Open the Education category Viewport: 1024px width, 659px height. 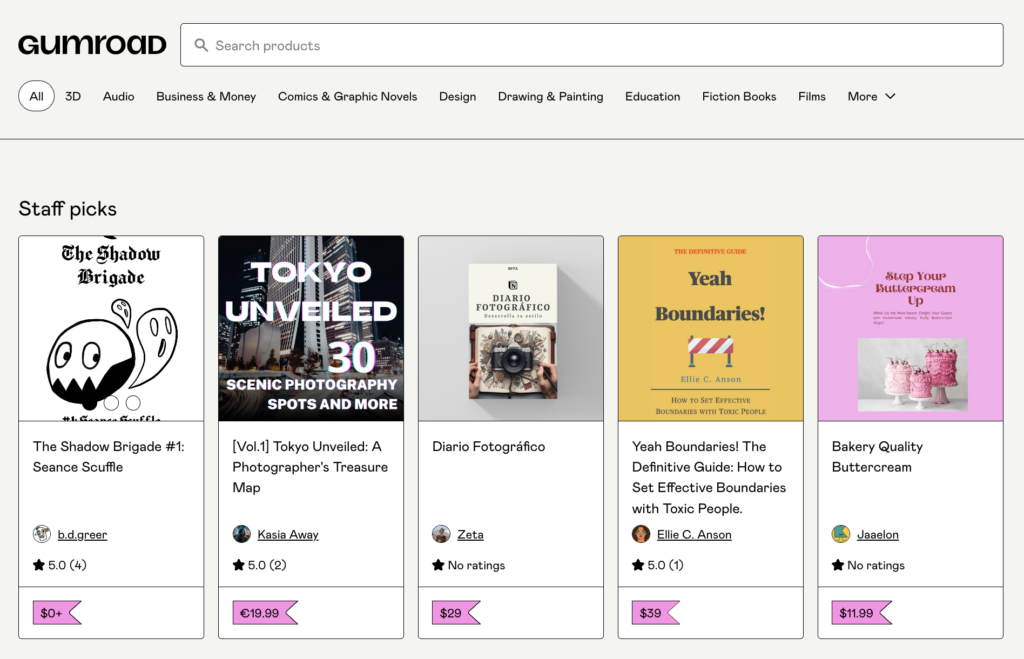(x=652, y=96)
